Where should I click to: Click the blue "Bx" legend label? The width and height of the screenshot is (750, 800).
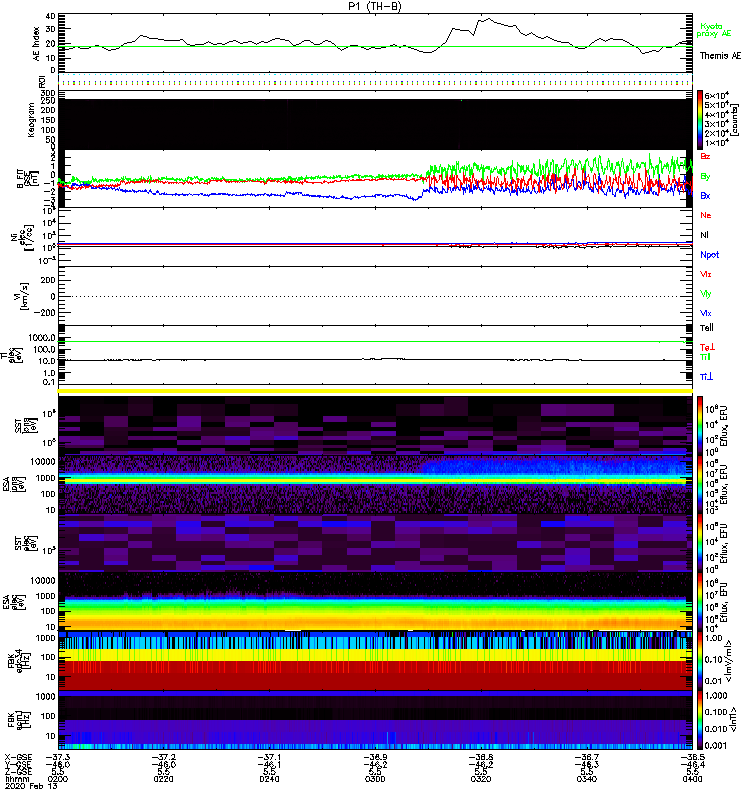(705, 195)
